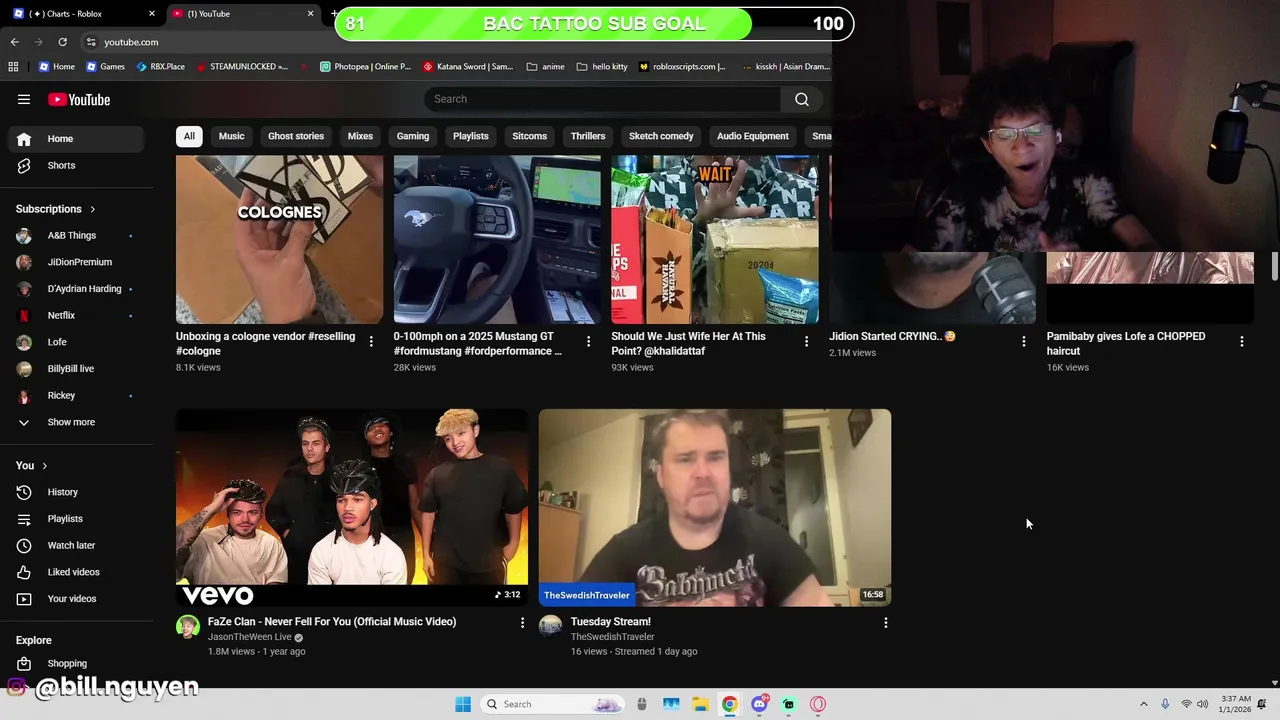Open options menu for Pamibaby Lofe haircut short
The image size is (1280, 720).
[1241, 342]
